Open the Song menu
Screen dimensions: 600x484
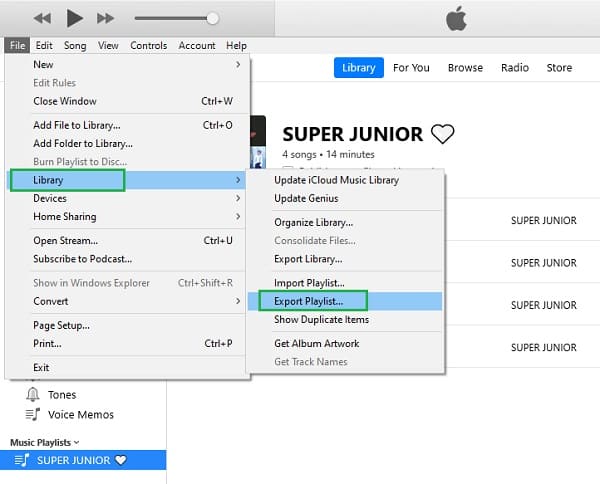(x=75, y=46)
